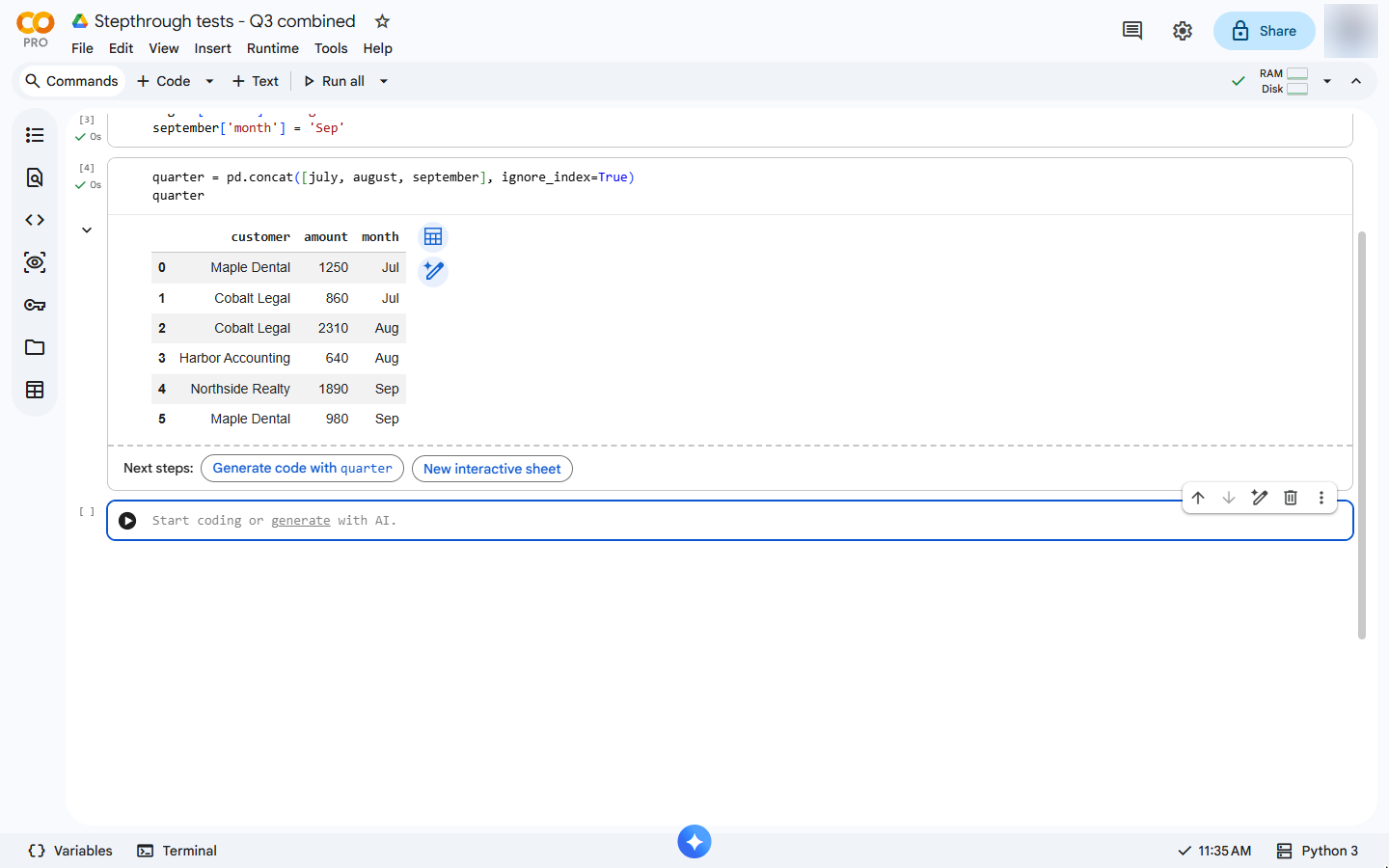Open the Gemini sparkle button at bottom
The height and width of the screenshot is (868, 1389).
pos(694,842)
